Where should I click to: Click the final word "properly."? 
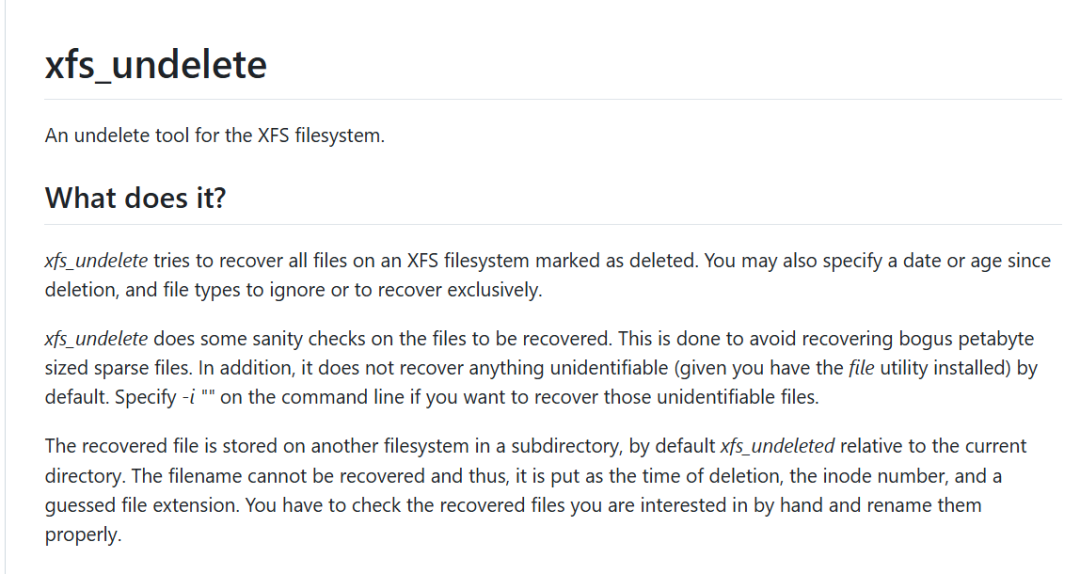point(82,536)
